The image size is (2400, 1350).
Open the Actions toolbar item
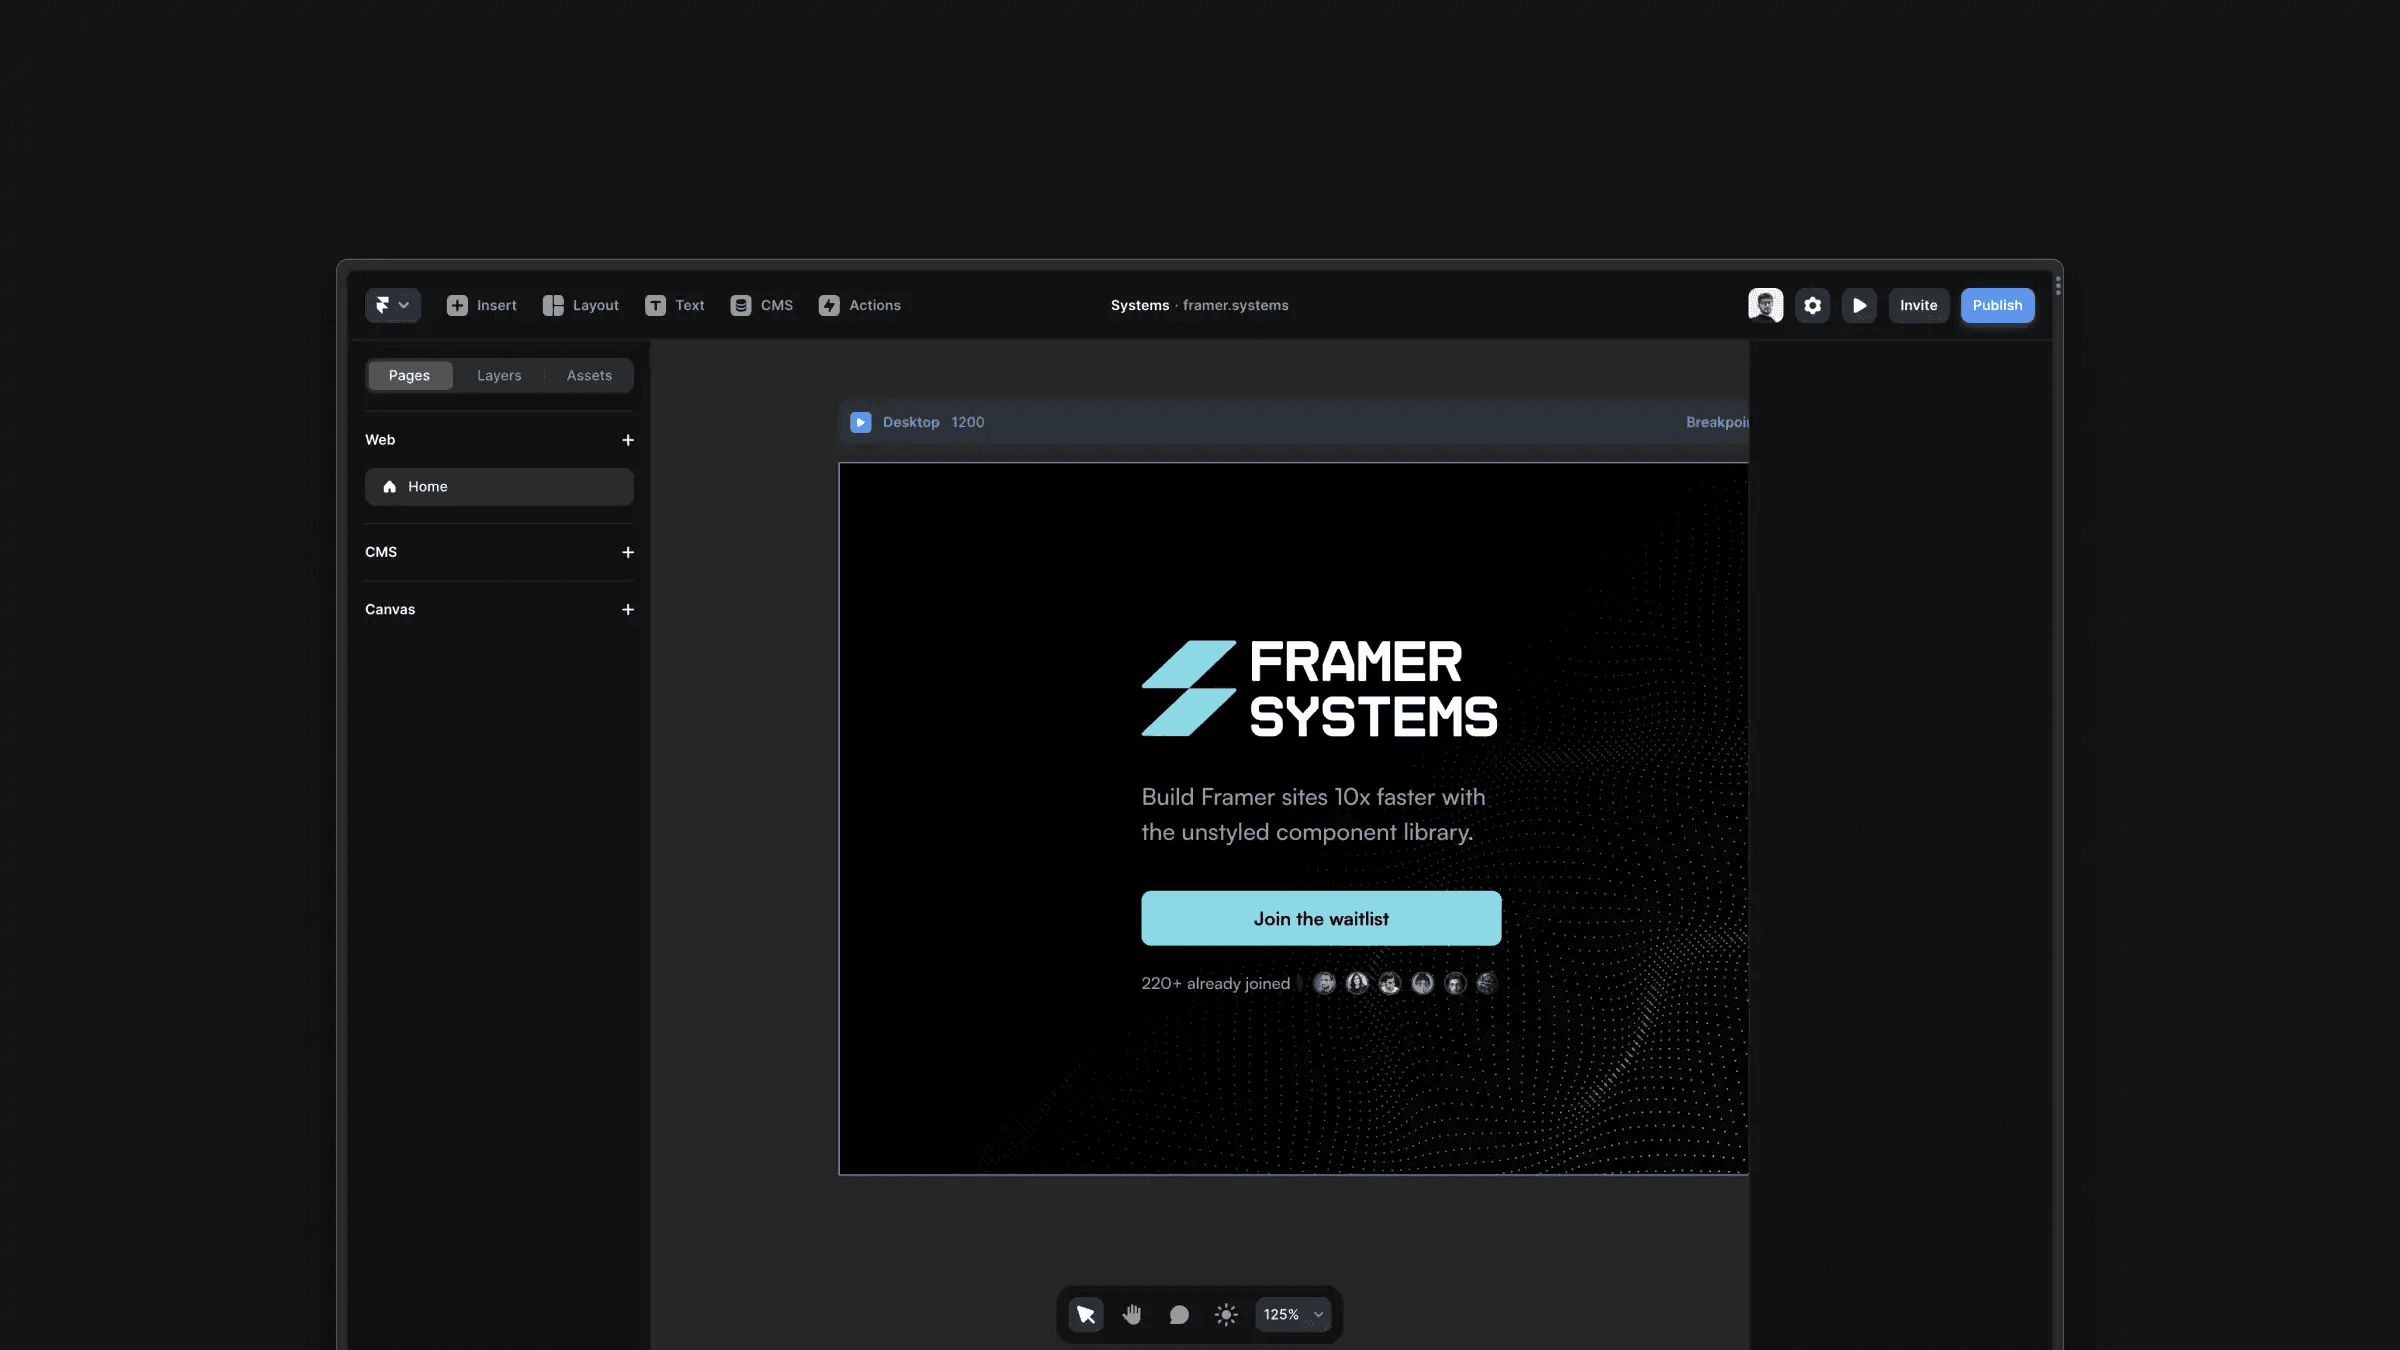point(859,305)
